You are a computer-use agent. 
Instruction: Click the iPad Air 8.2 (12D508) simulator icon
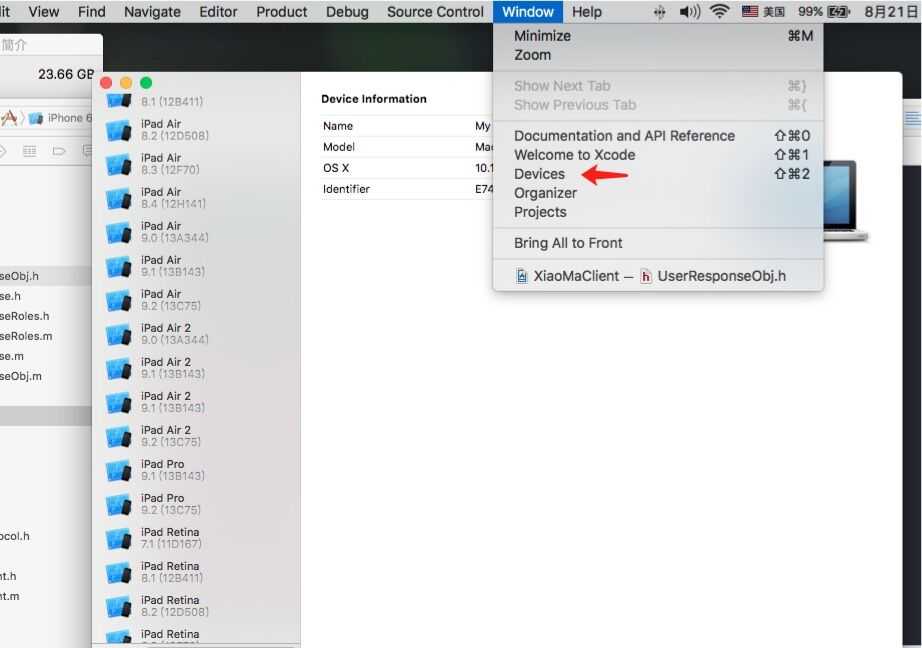pos(119,131)
